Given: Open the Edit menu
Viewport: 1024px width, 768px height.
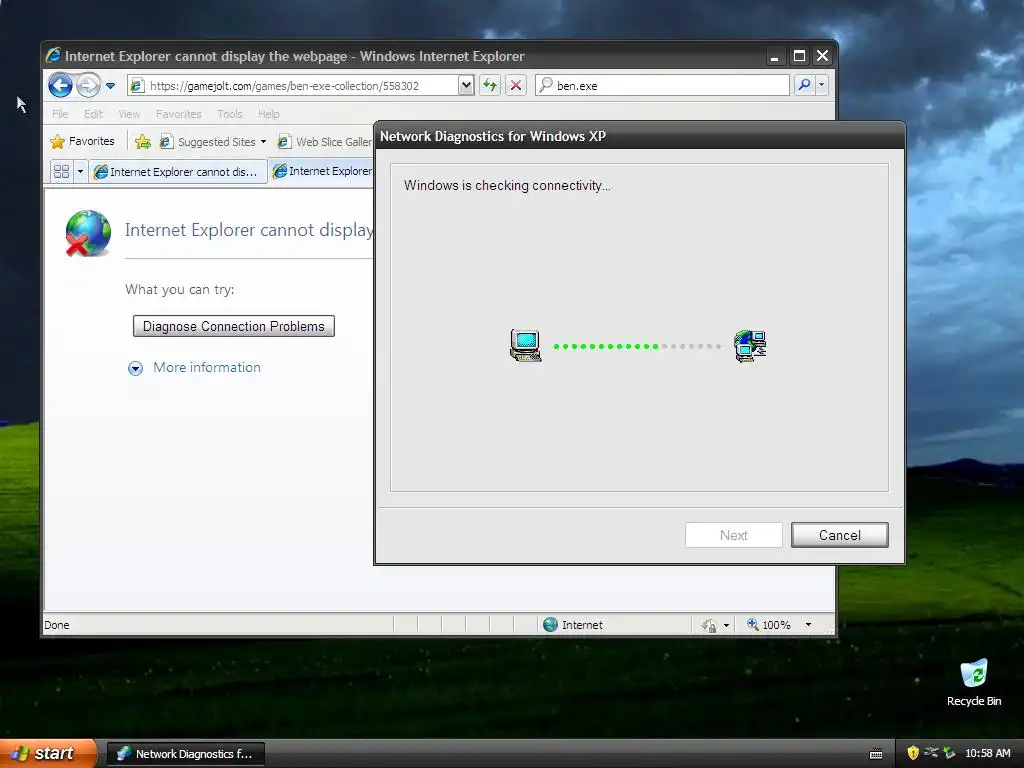Looking at the screenshot, I should tap(93, 114).
